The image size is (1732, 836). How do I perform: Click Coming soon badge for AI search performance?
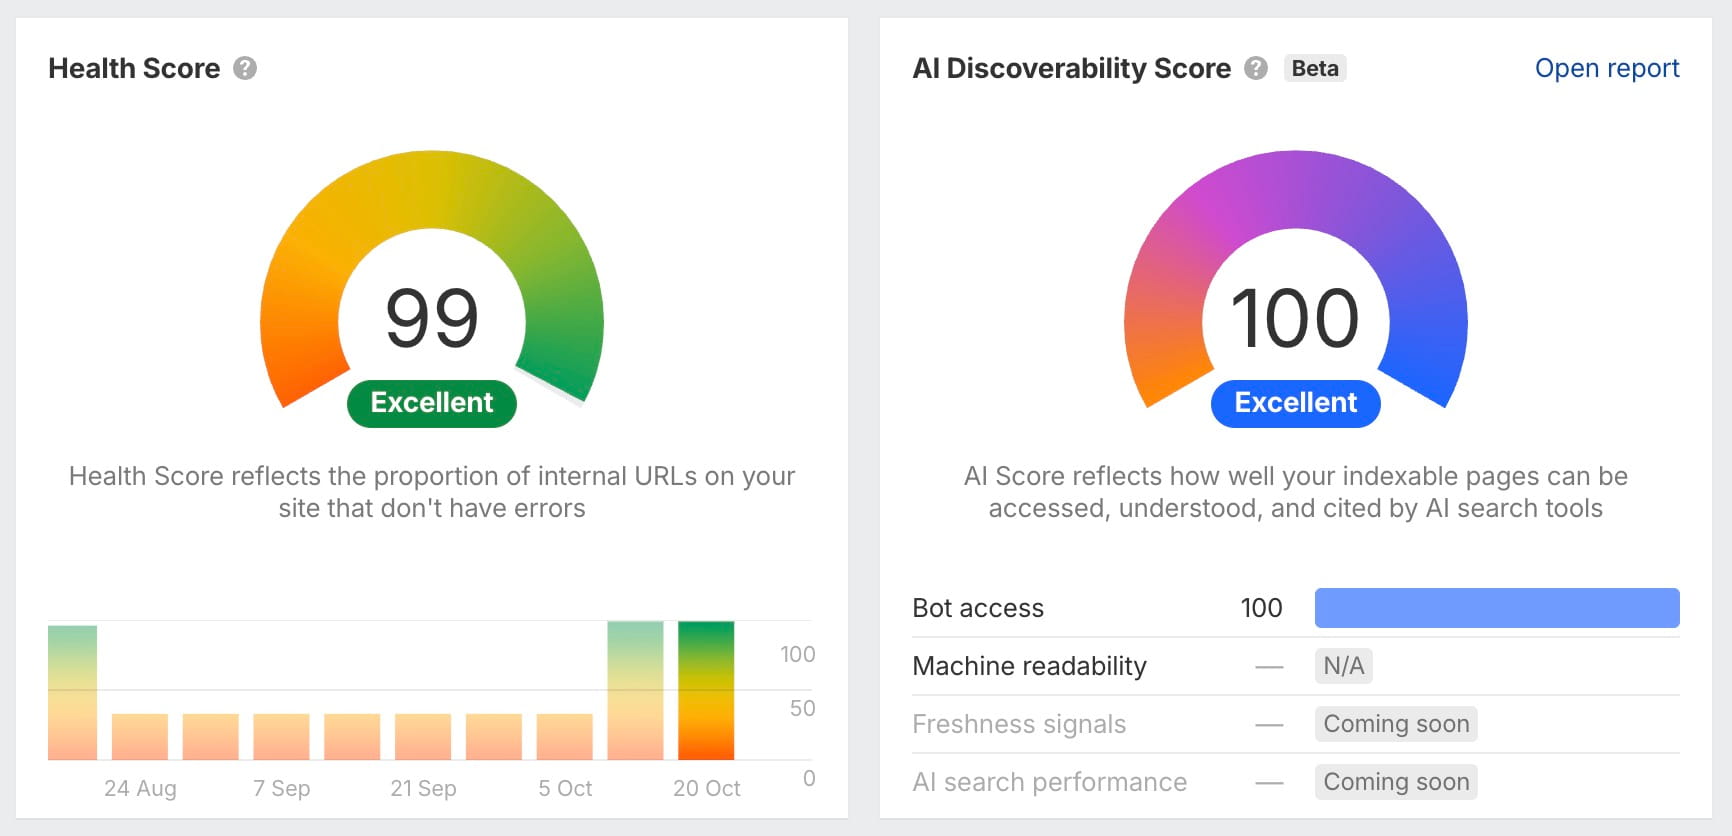[1396, 782]
